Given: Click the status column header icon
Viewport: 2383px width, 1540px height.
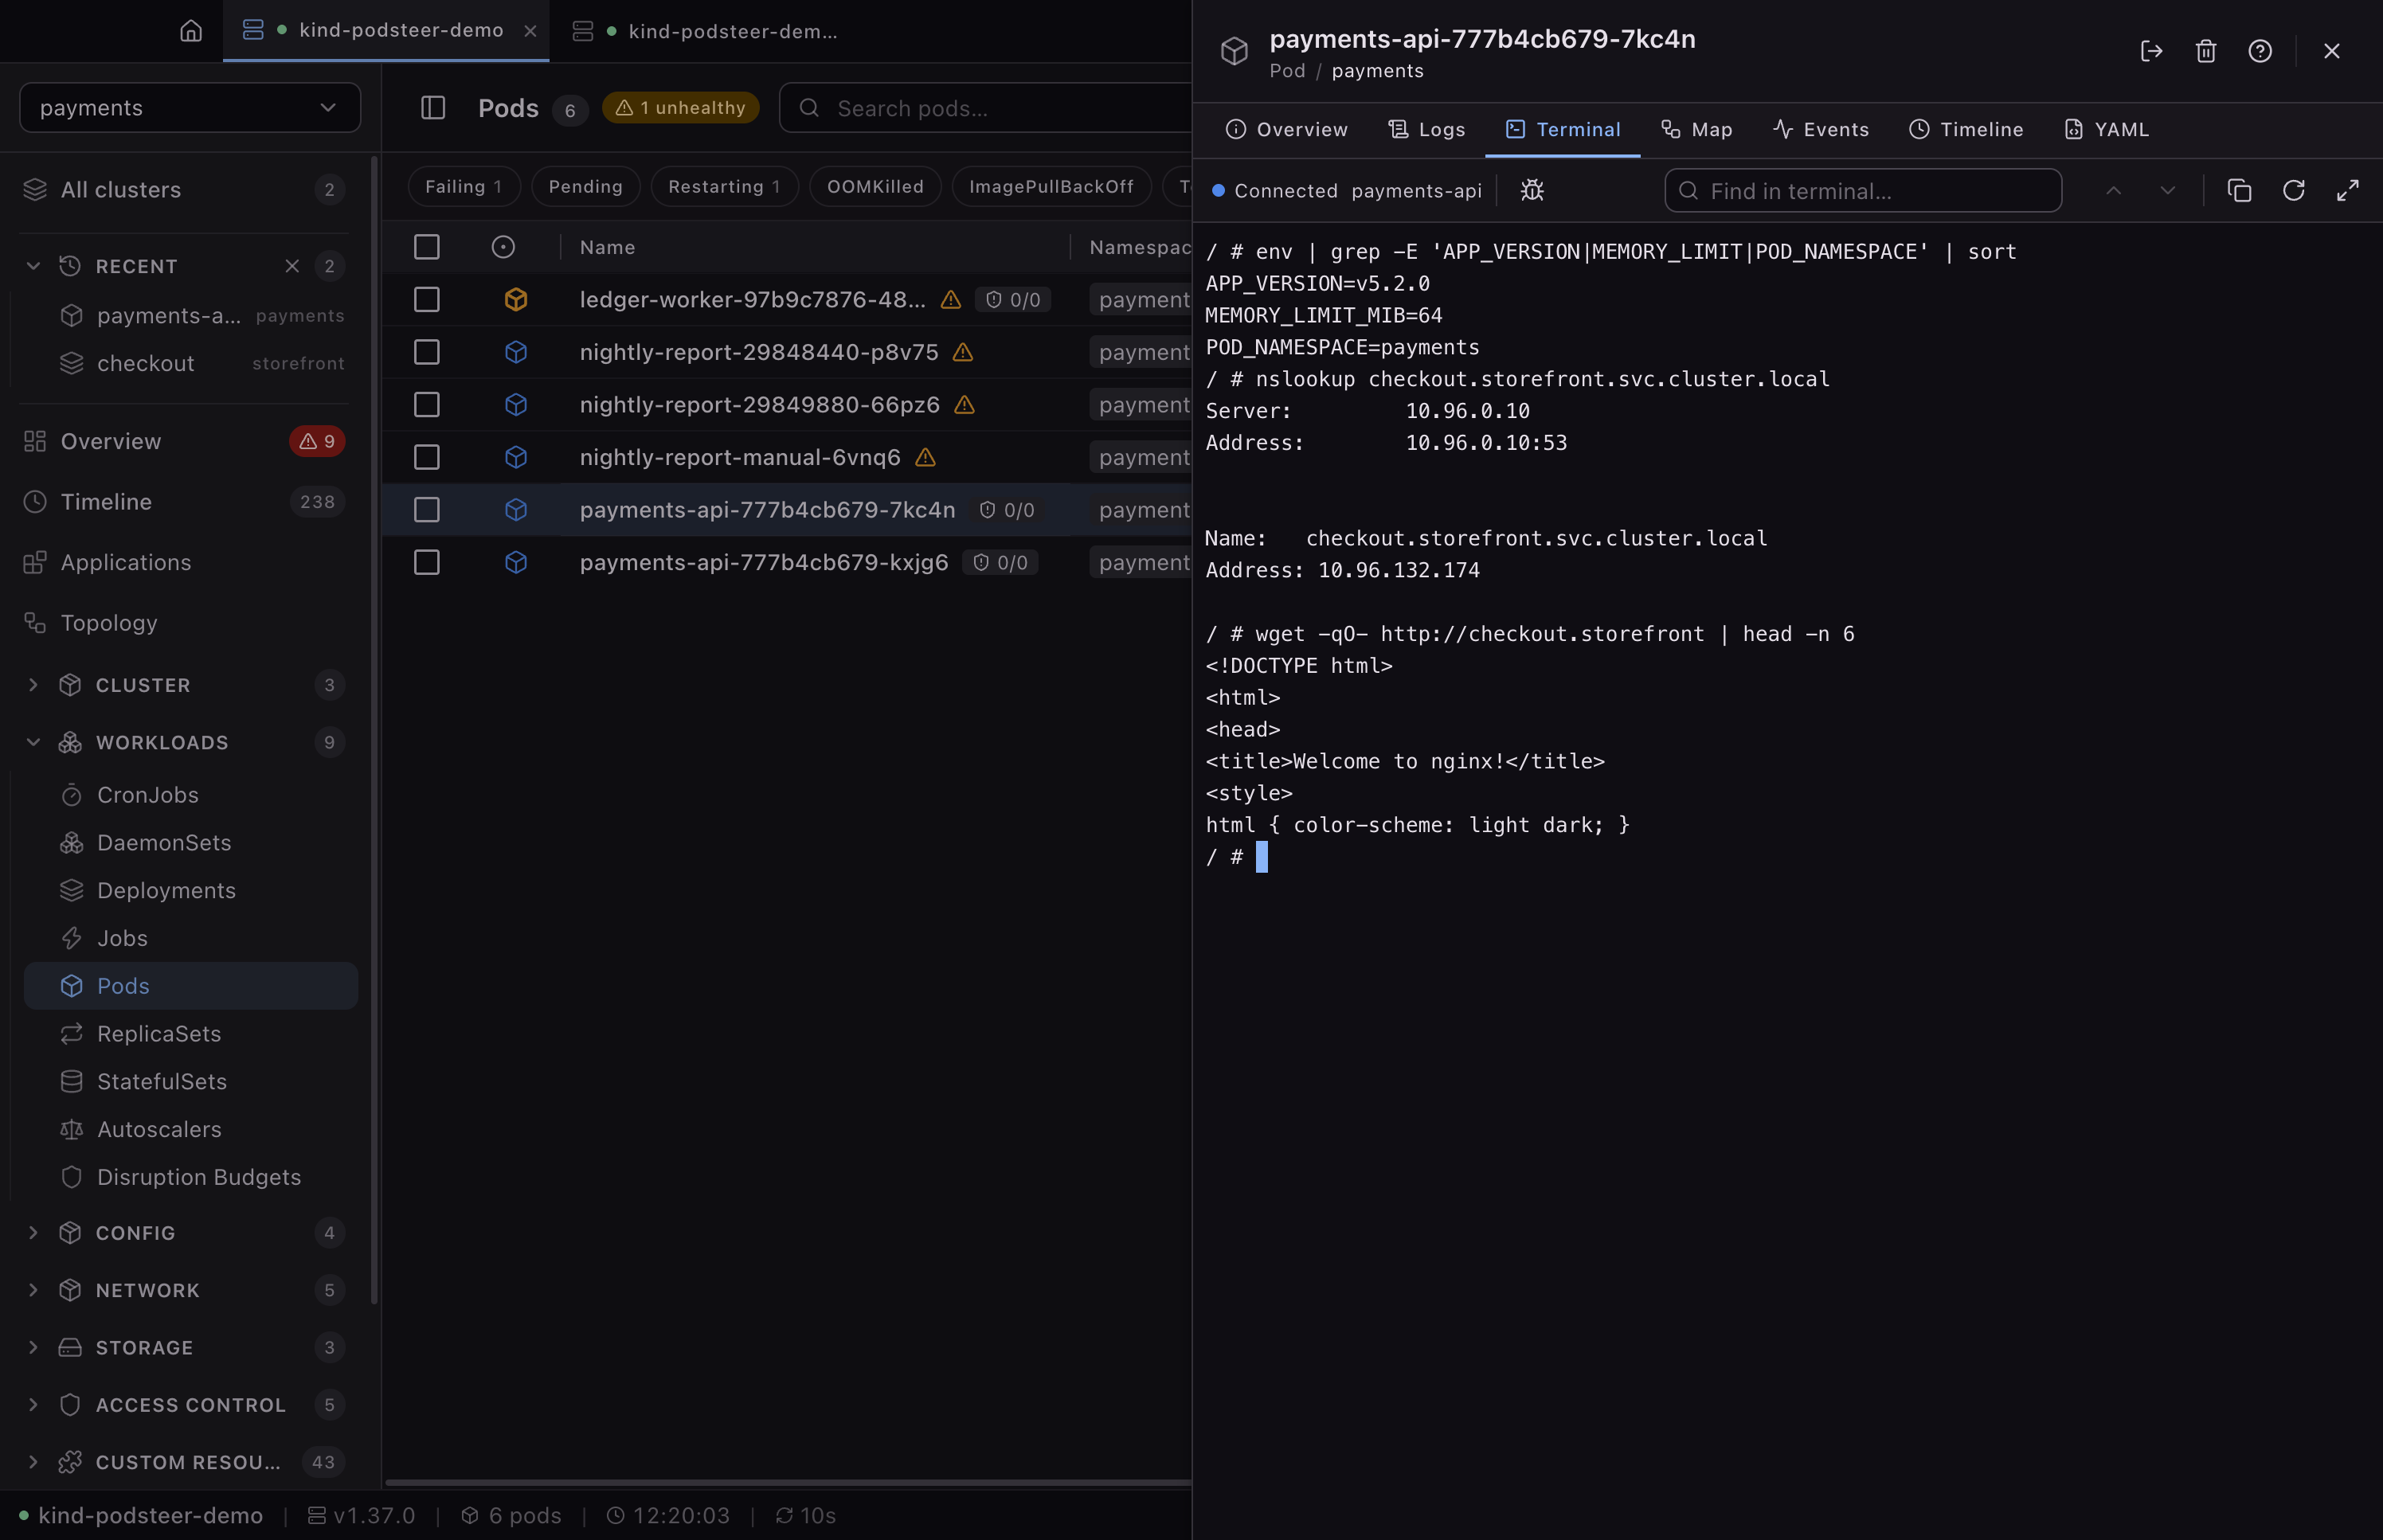Looking at the screenshot, I should 503,247.
